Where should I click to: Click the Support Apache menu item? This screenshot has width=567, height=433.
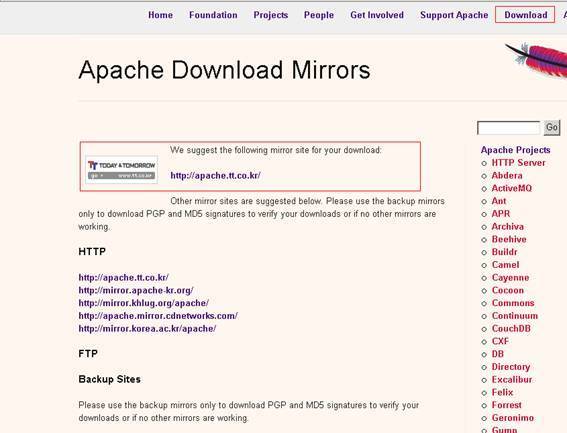[x=454, y=15]
